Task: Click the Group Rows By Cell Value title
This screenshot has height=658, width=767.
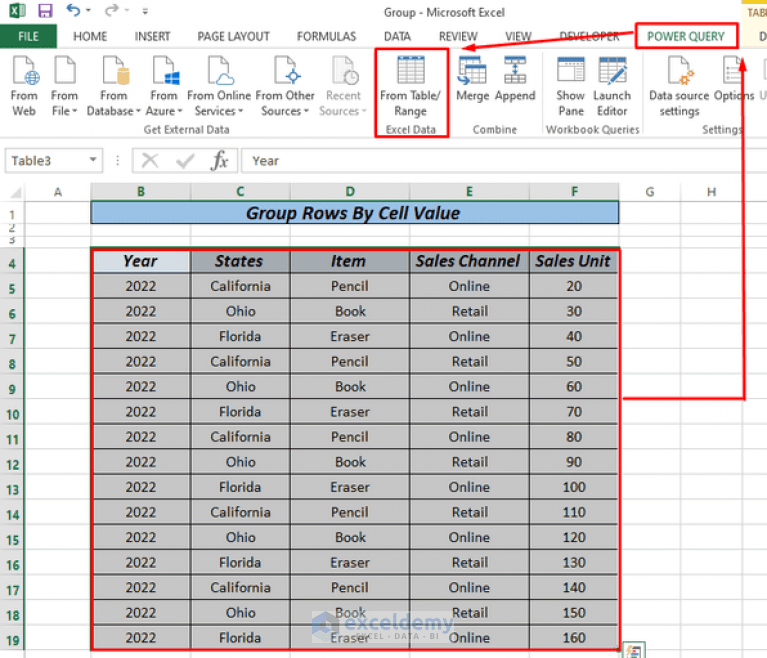Action: [354, 213]
